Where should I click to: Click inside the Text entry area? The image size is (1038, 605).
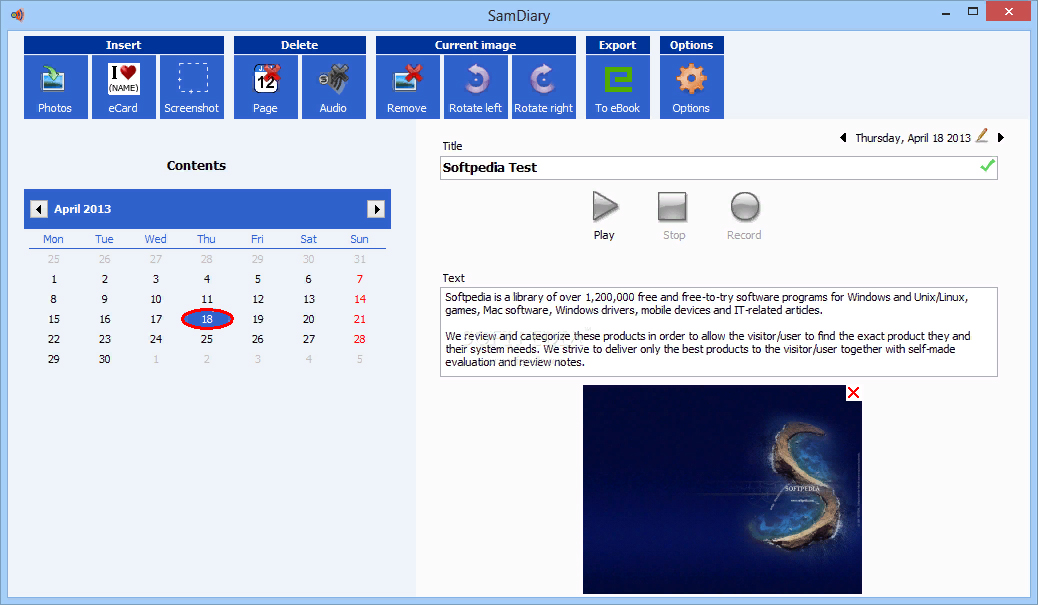(719, 332)
